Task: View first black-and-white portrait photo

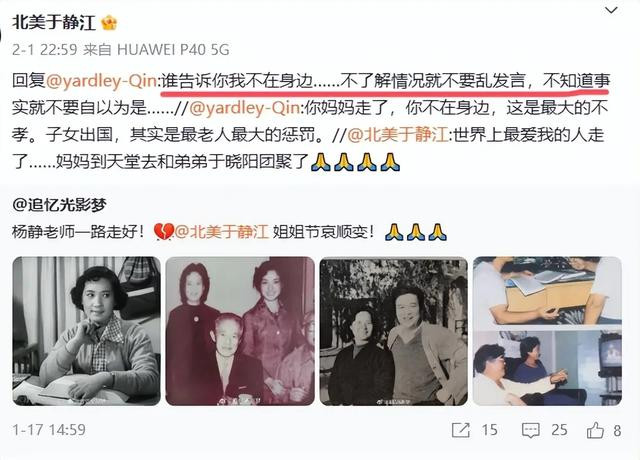Action: point(87,331)
